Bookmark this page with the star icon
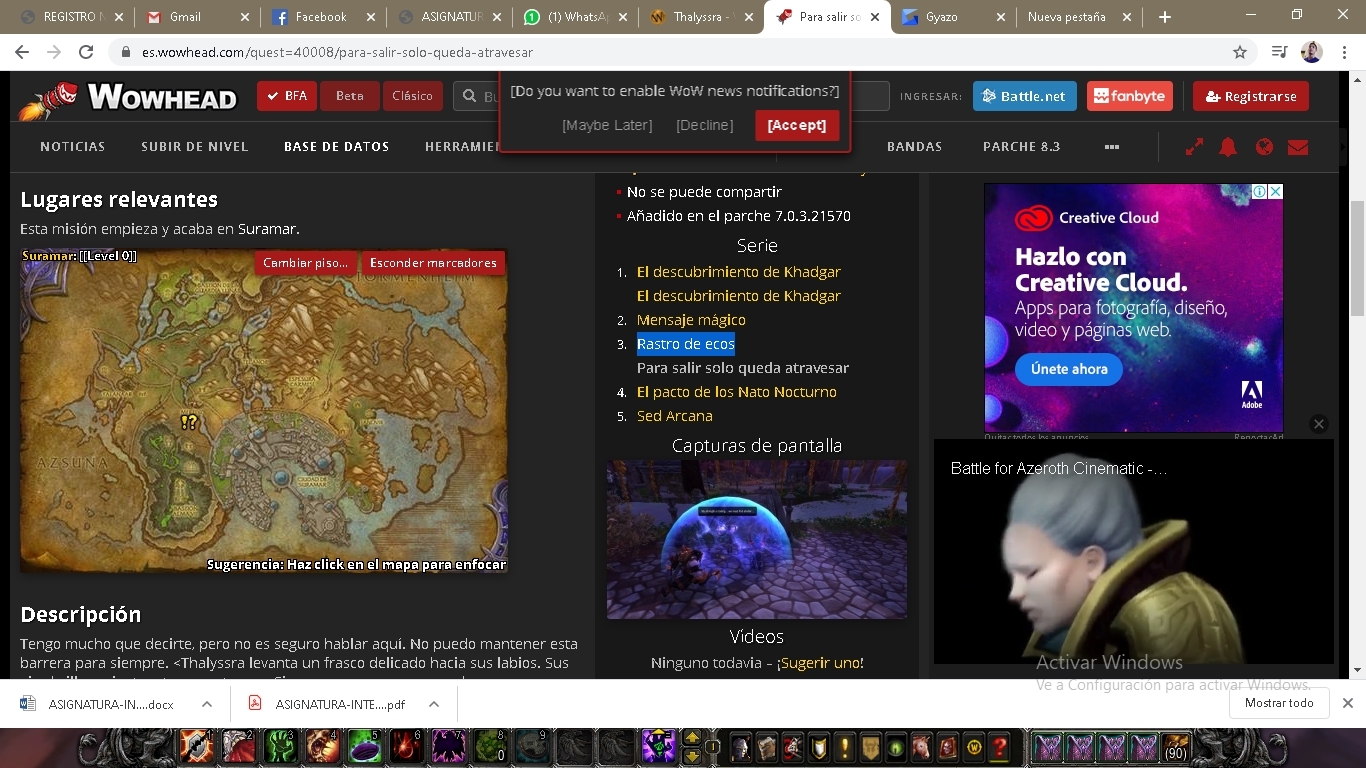The width and height of the screenshot is (1366, 768). coord(1240,52)
